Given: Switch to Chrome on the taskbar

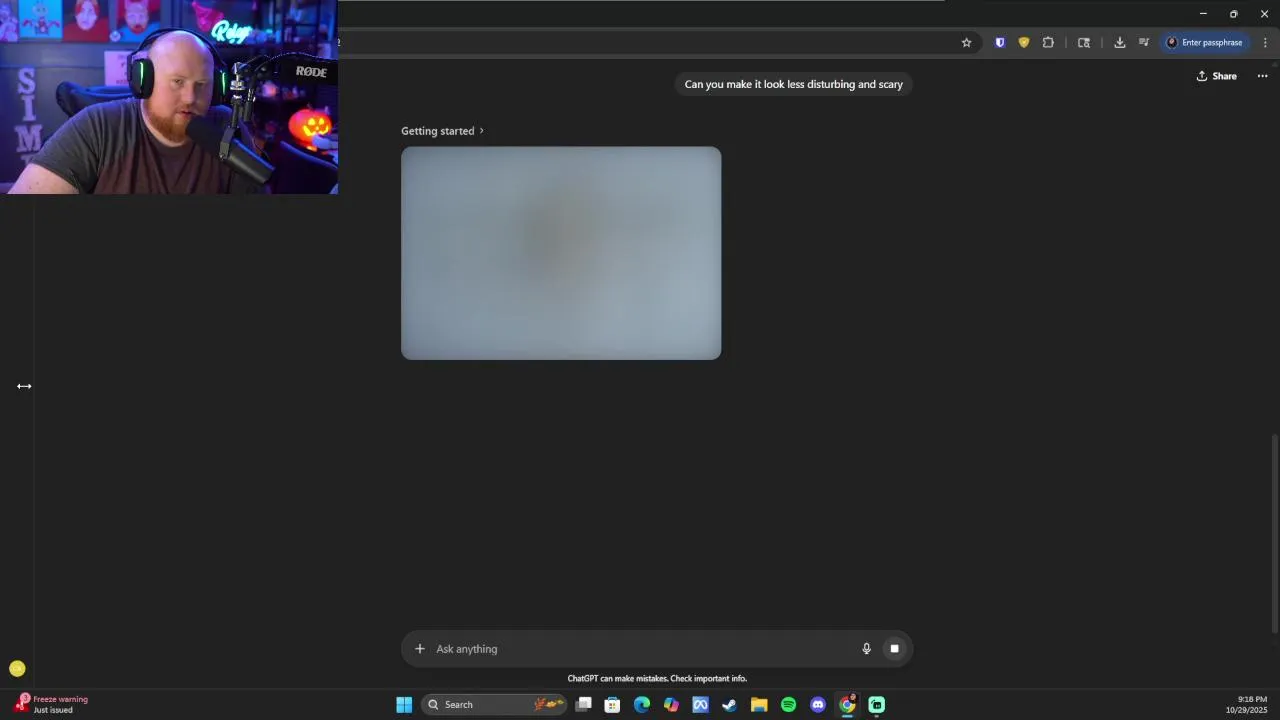Looking at the screenshot, I should point(847,705).
